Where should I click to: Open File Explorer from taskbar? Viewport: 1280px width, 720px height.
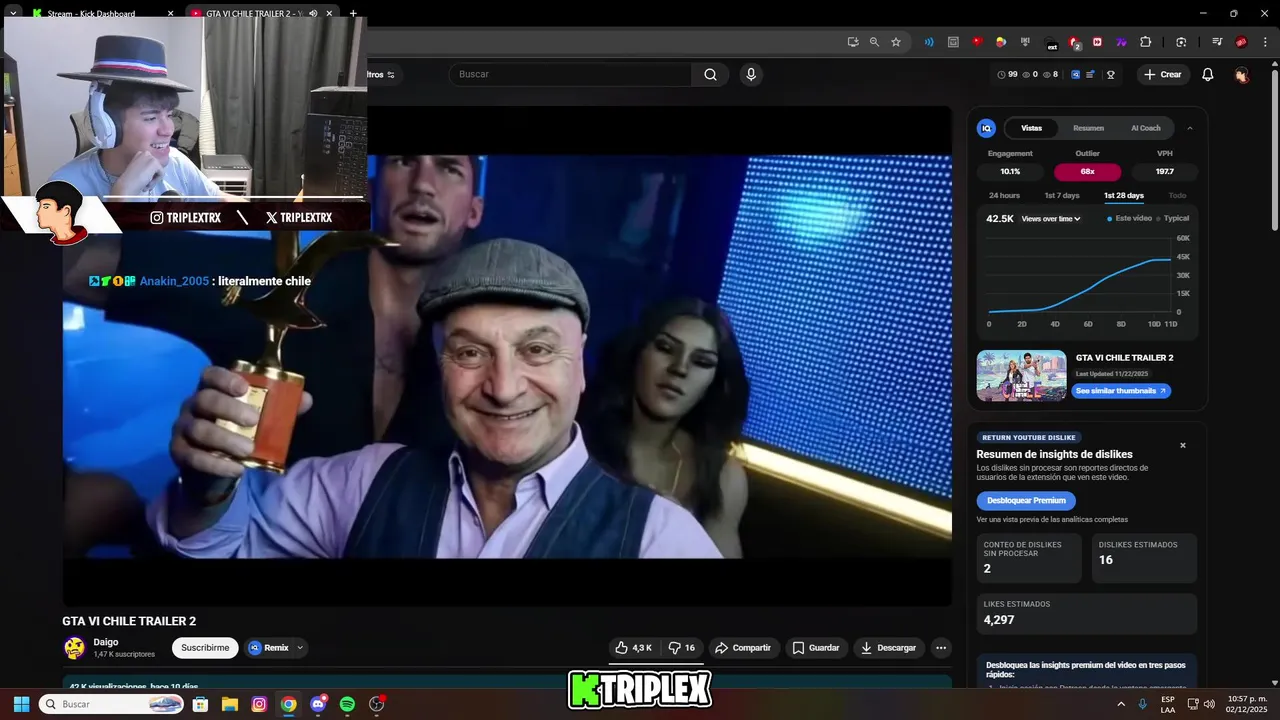pyautogui.click(x=229, y=704)
